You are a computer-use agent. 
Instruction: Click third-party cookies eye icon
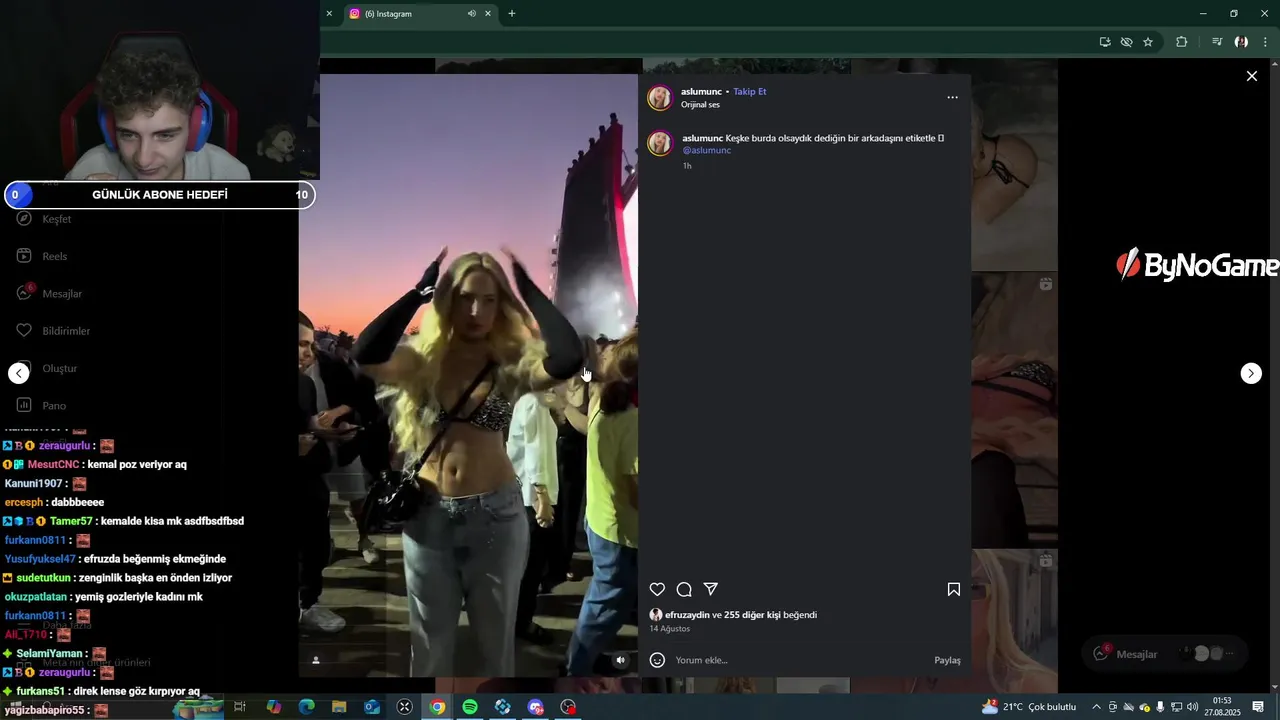point(1126,42)
